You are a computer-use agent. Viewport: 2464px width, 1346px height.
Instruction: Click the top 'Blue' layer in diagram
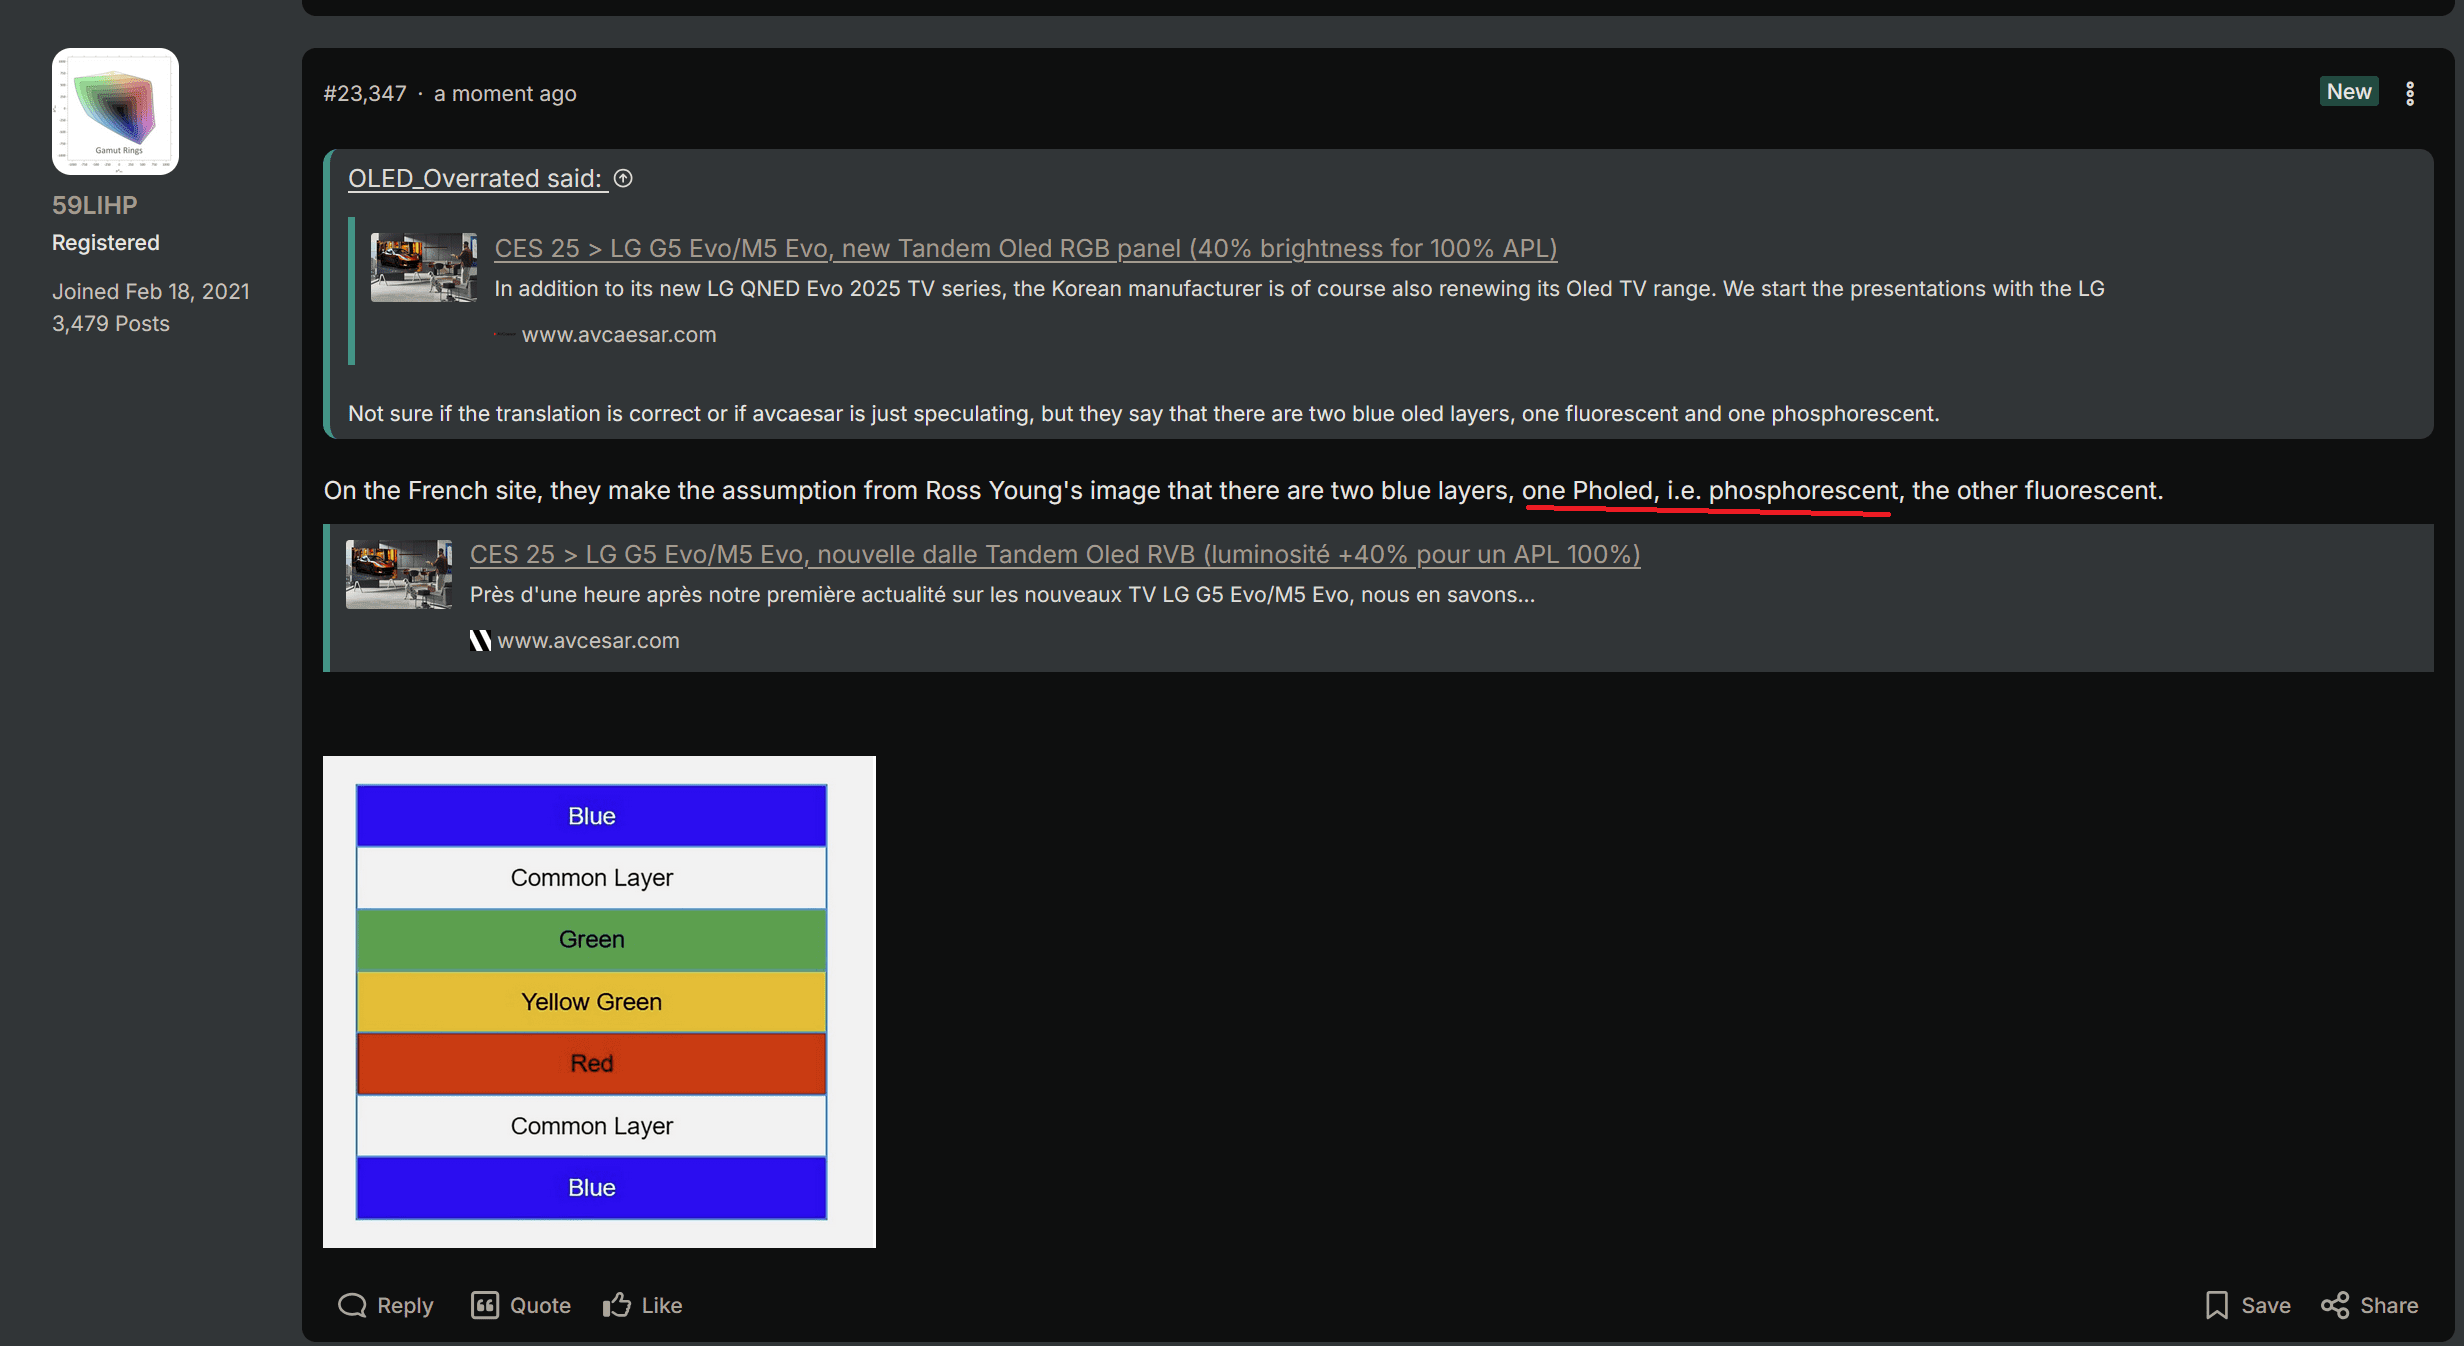coord(592,816)
